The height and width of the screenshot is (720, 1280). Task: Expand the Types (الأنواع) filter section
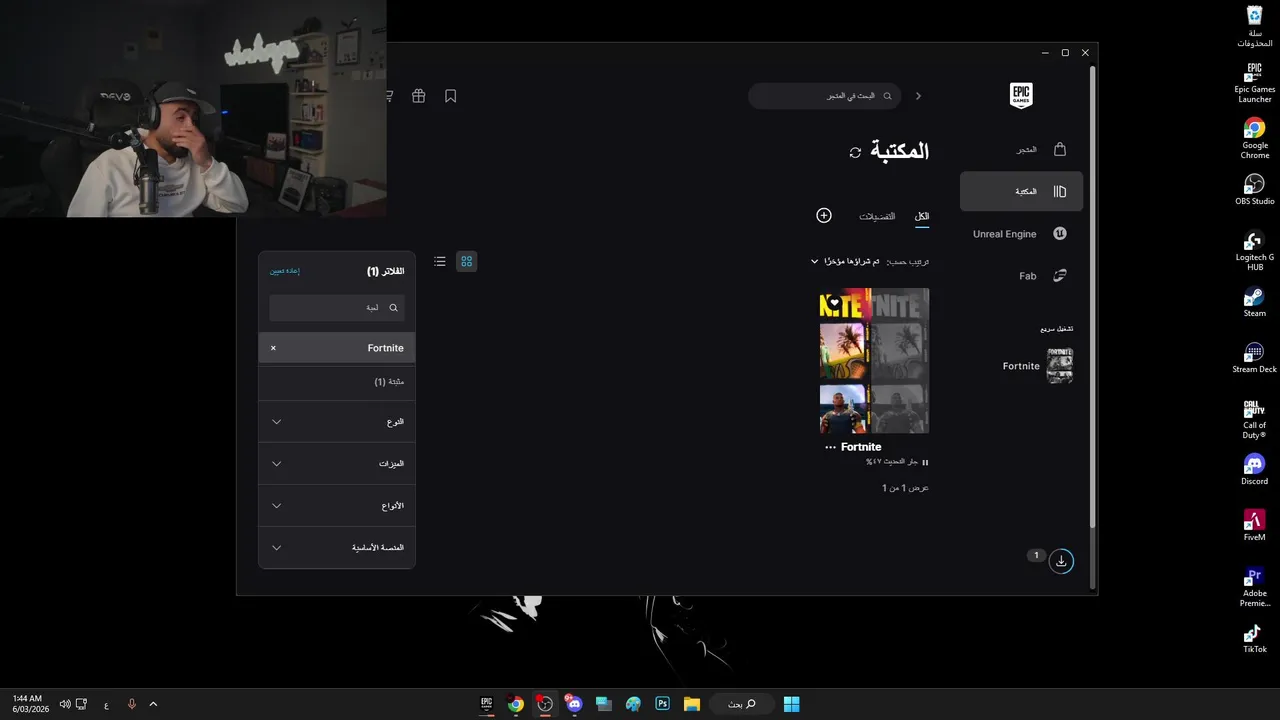pyautogui.click(x=337, y=506)
